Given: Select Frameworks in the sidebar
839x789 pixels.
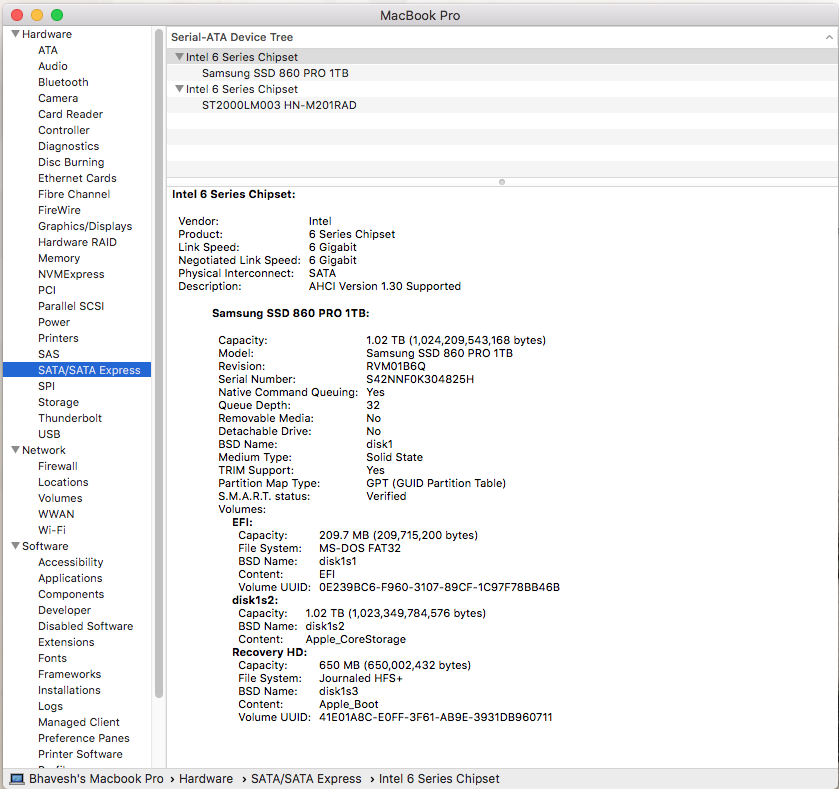Looking at the screenshot, I should pyautogui.click(x=70, y=674).
